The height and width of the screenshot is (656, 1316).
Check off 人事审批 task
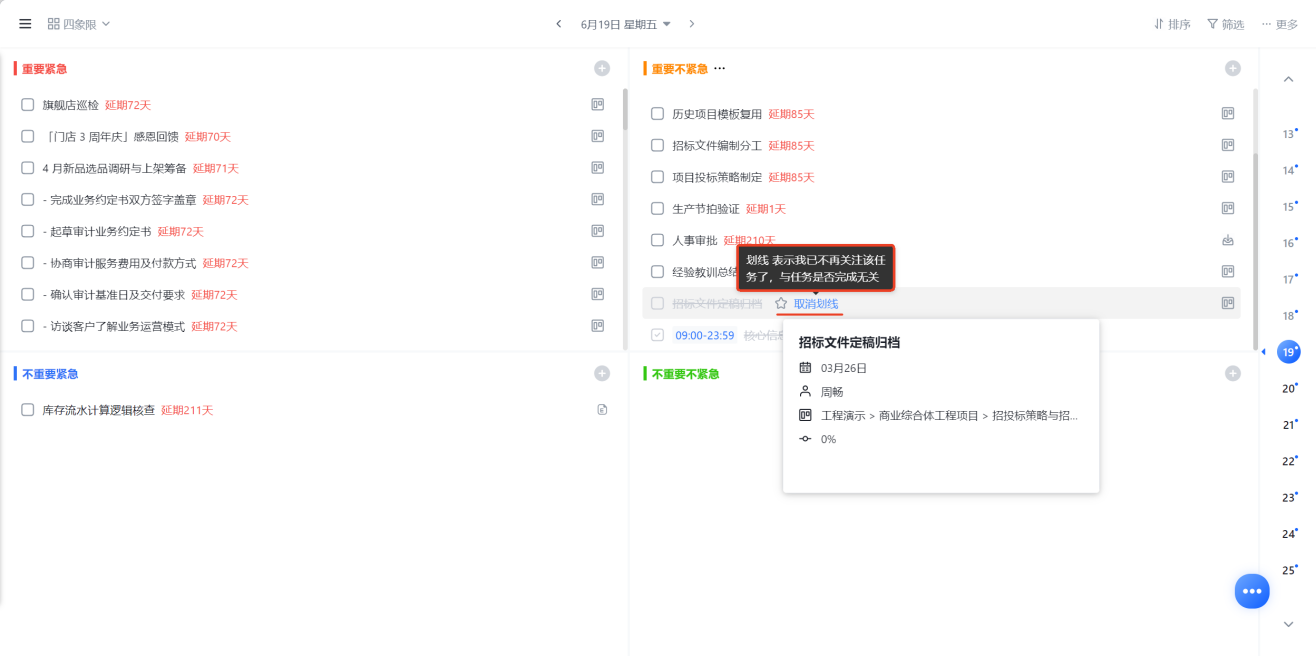(x=657, y=240)
